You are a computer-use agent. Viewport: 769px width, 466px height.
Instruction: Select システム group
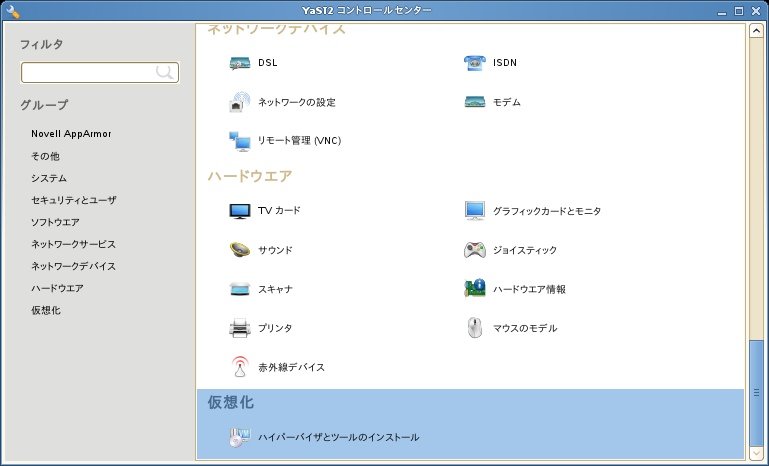click(x=49, y=178)
